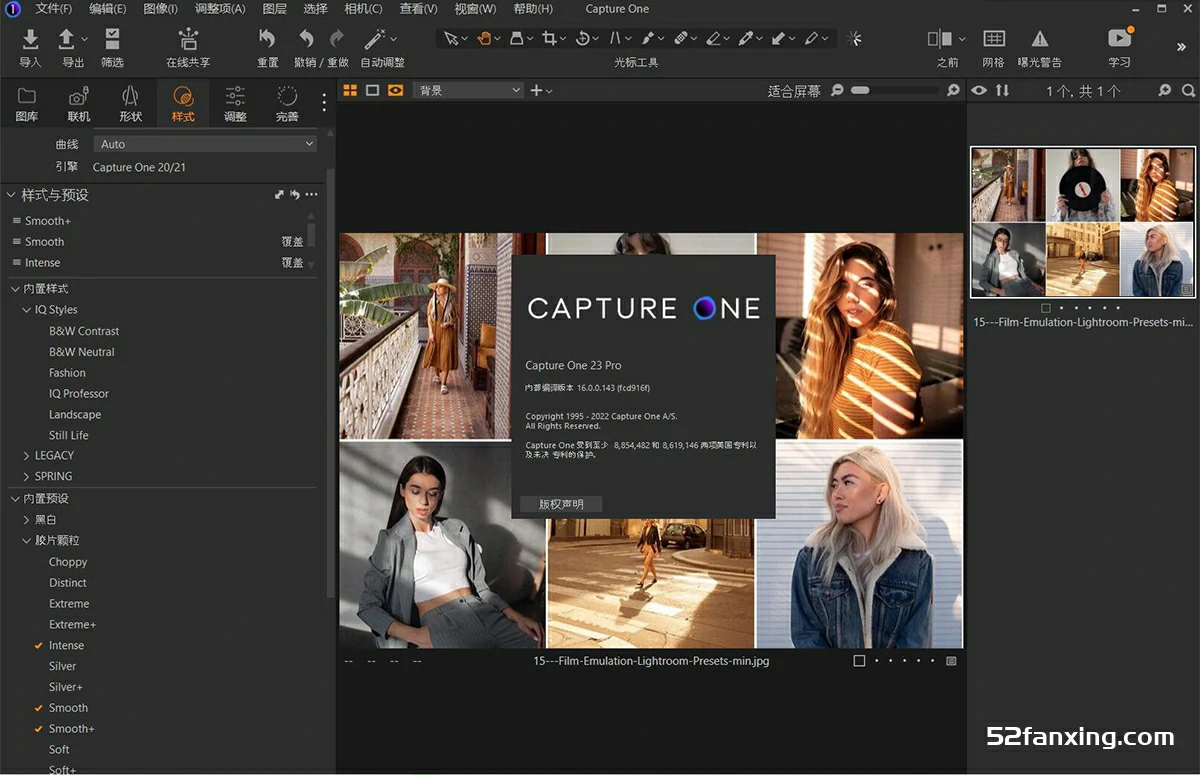Click the Export (导出) icon

point(66,39)
